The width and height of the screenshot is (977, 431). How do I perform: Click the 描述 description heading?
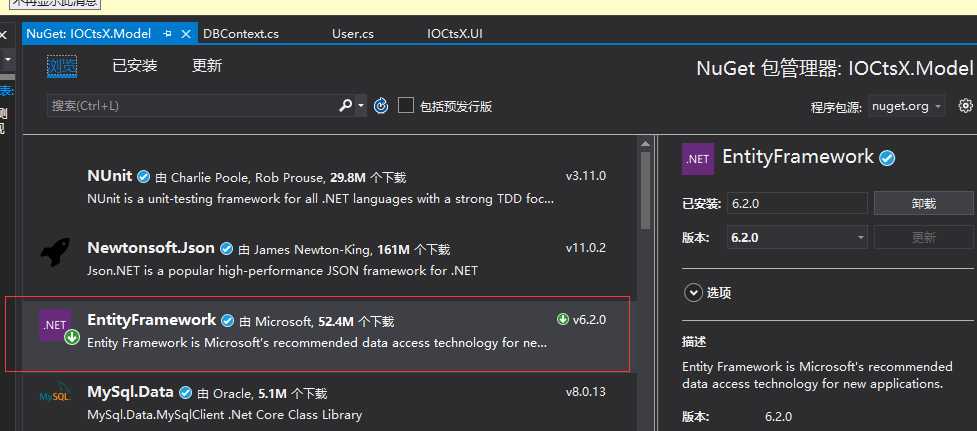click(x=694, y=342)
